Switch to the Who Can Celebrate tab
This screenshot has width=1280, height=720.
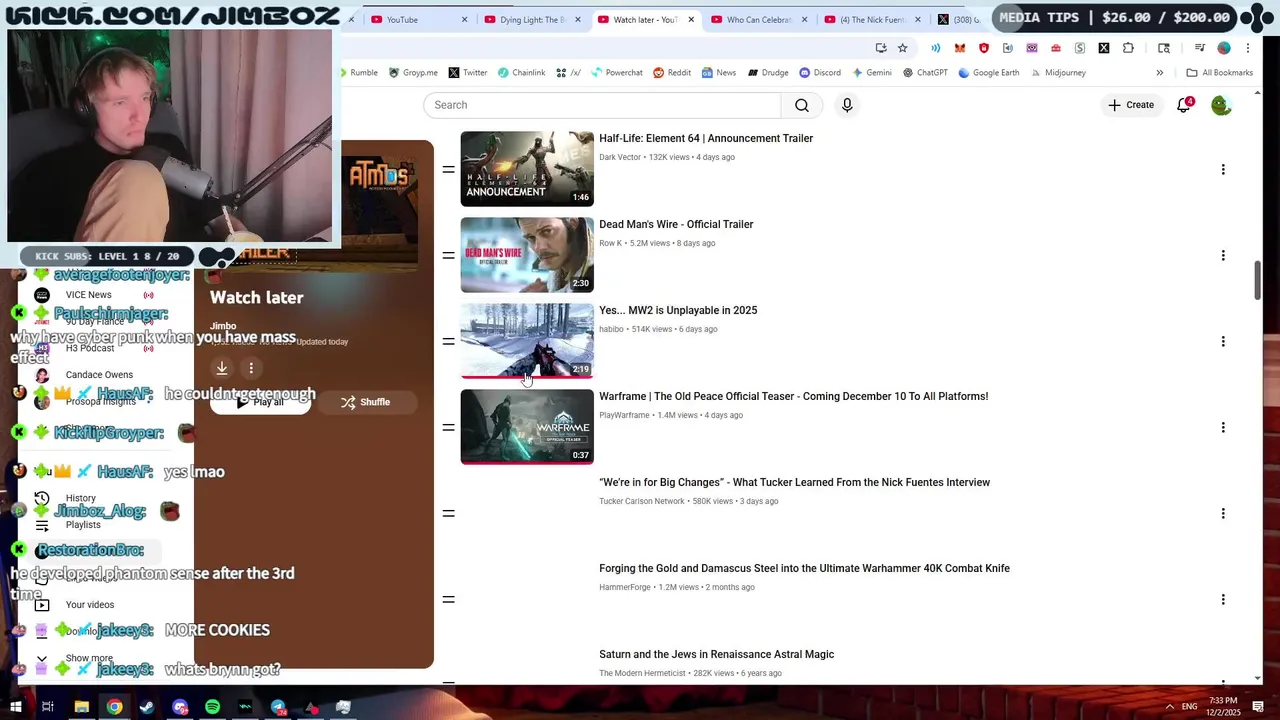coord(756,20)
